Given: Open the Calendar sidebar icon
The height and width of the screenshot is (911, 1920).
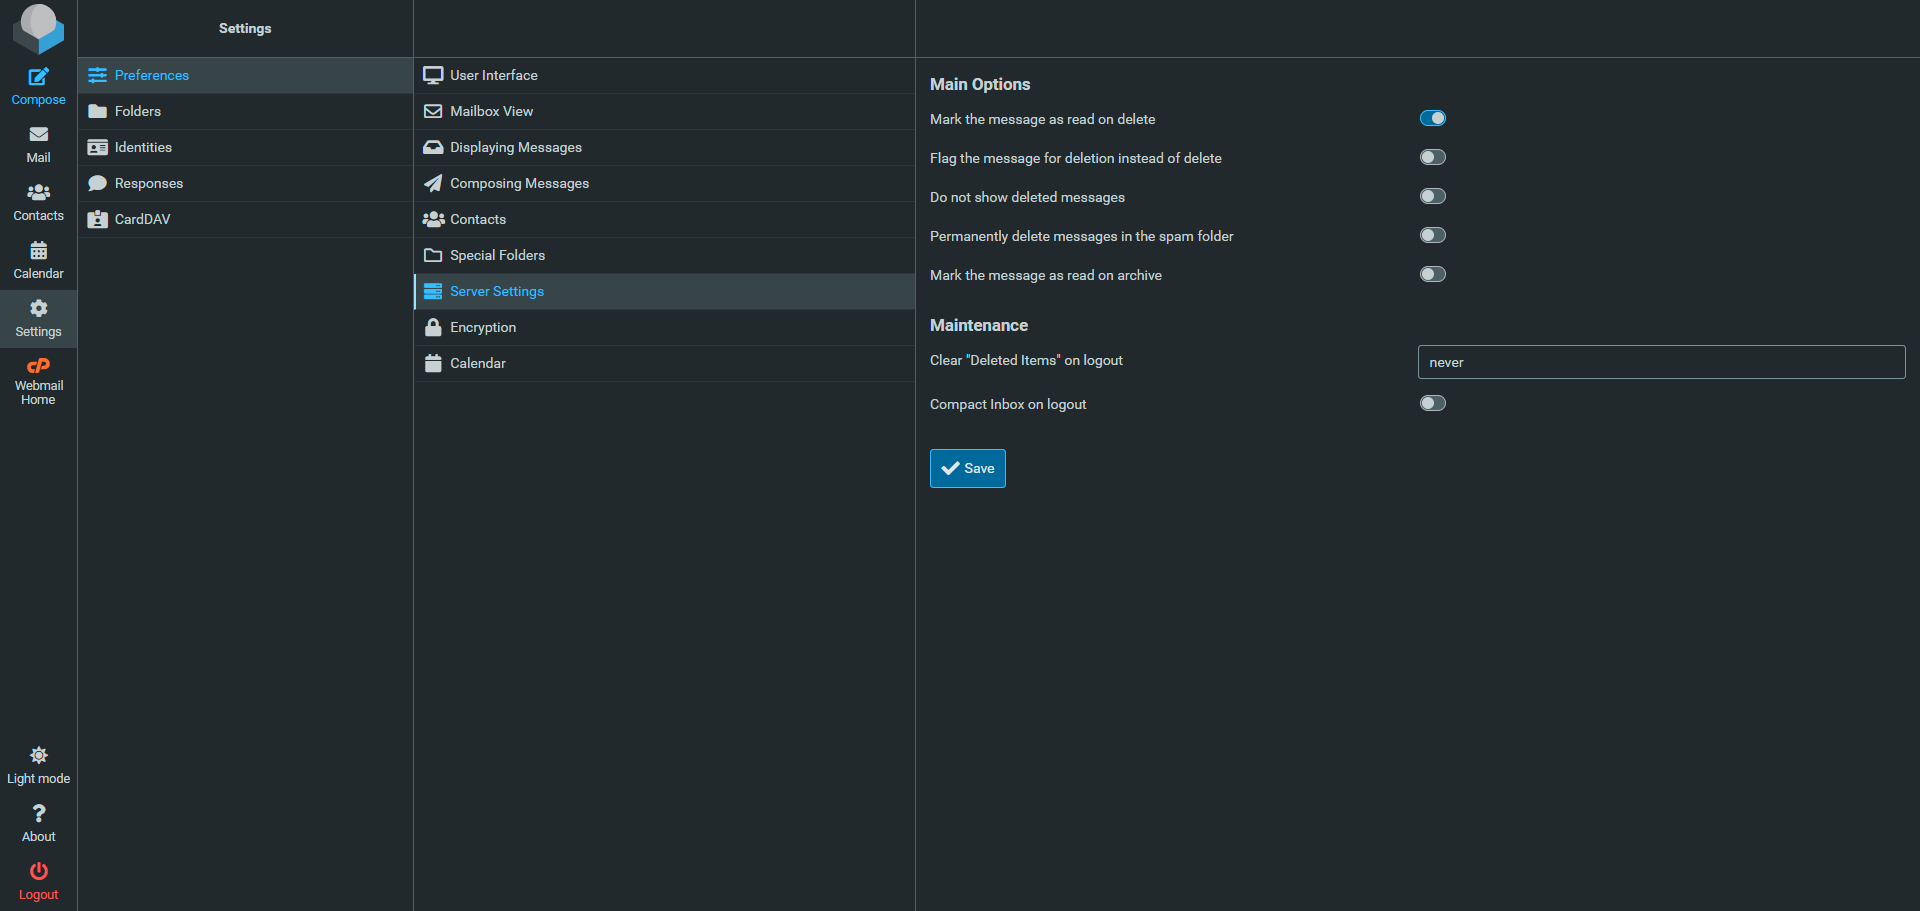Looking at the screenshot, I should coord(38,251).
